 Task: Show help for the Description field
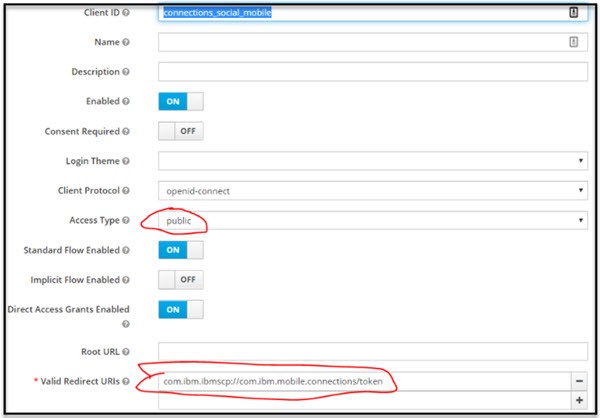tap(126, 72)
